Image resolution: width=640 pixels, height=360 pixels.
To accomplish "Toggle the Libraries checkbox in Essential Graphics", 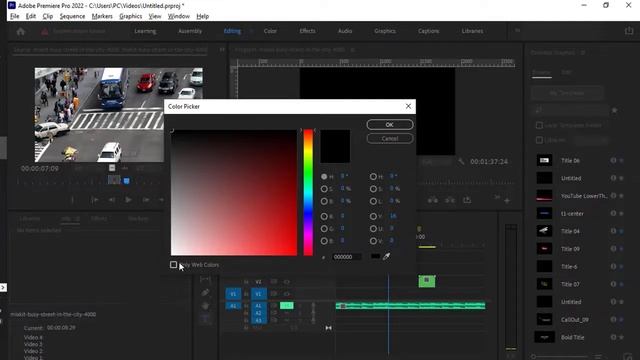I will point(539,140).
